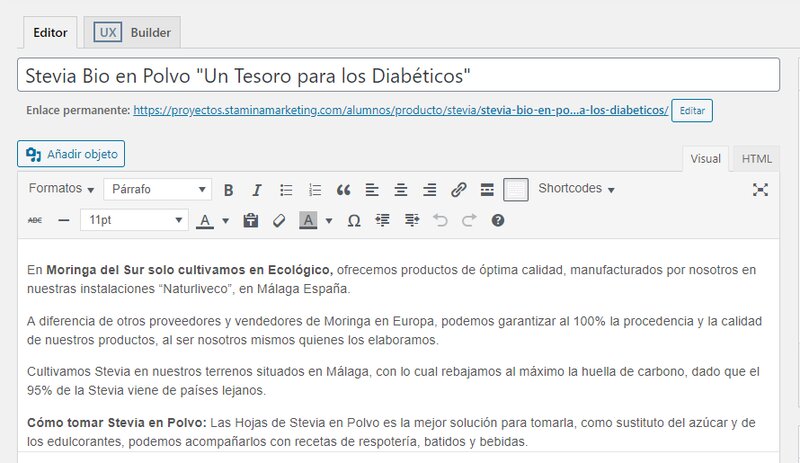Enable distraction-free fullscreen mode

760,190
